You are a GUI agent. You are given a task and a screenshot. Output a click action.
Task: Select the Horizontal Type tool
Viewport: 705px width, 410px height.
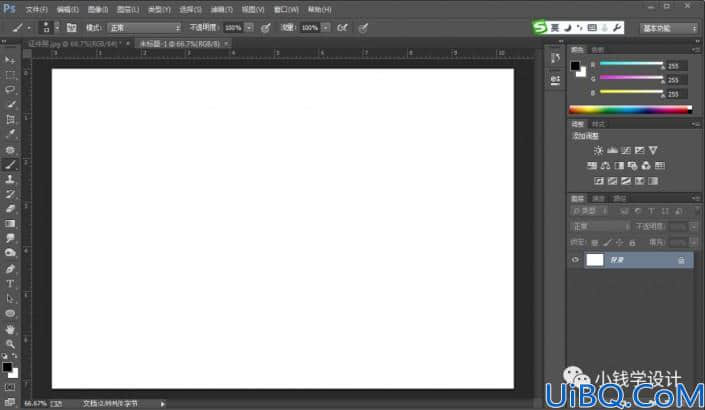10,284
